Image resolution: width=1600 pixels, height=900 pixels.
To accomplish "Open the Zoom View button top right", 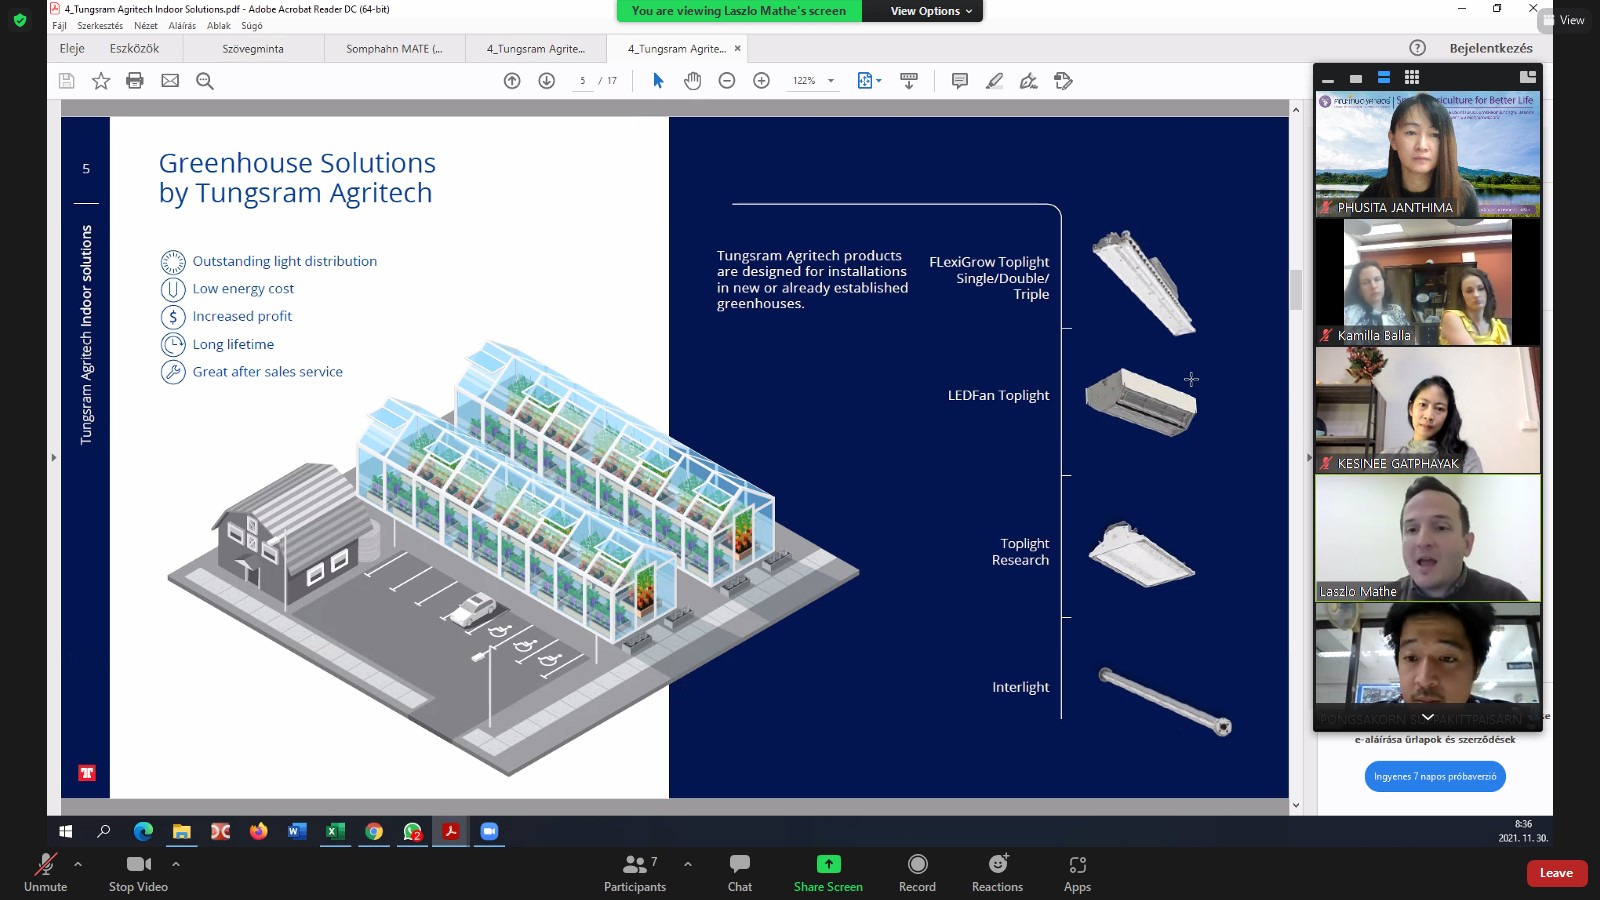I will tap(1564, 20).
